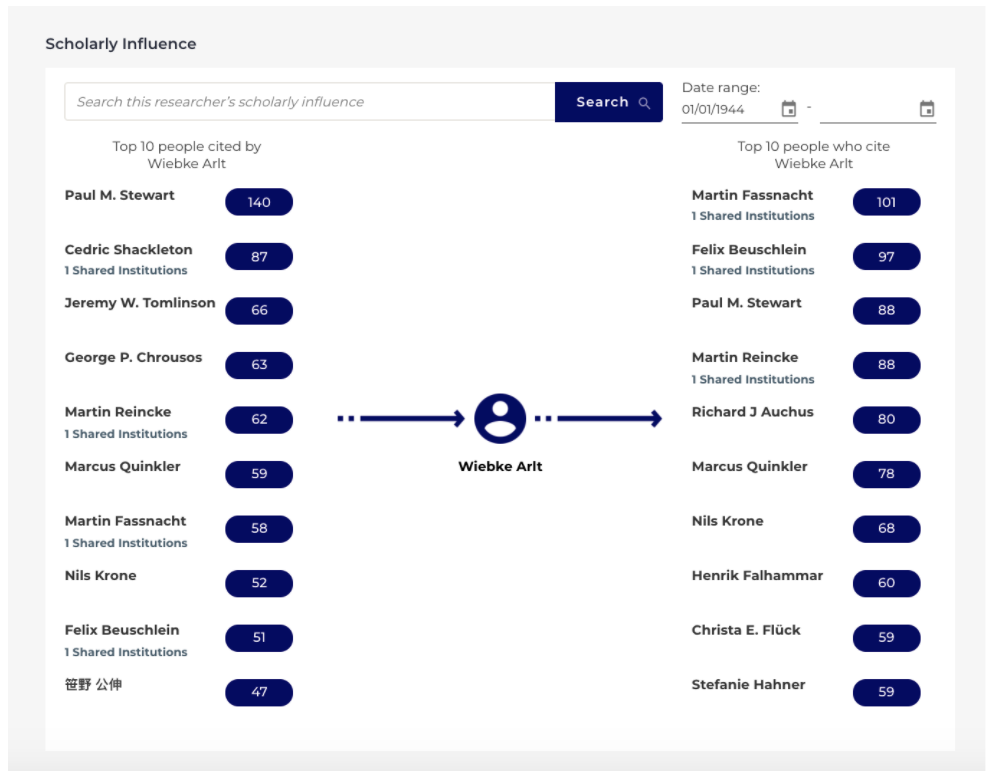Click Shared Institutions under cited Felix Beuschlein
This screenshot has height=778, width=996.
126,652
